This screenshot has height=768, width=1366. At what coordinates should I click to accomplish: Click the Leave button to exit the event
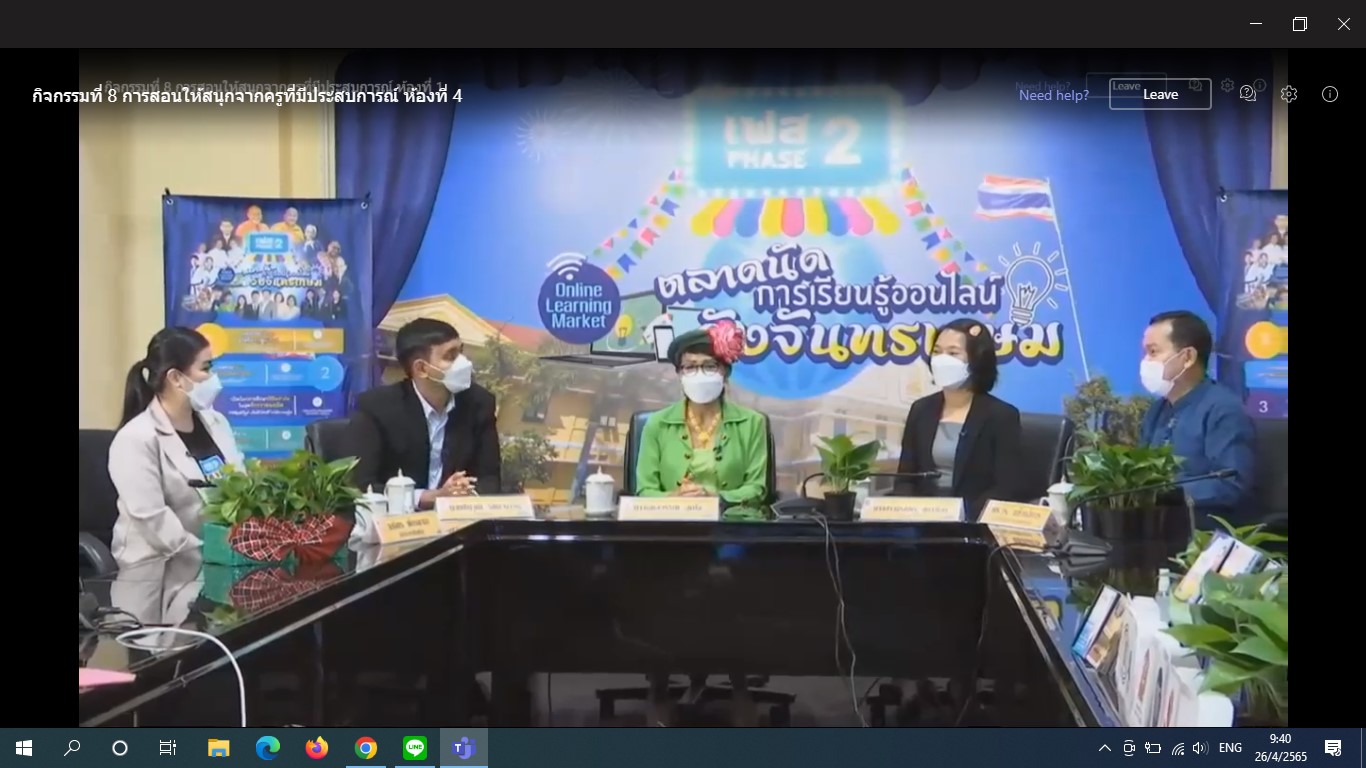[1160, 94]
